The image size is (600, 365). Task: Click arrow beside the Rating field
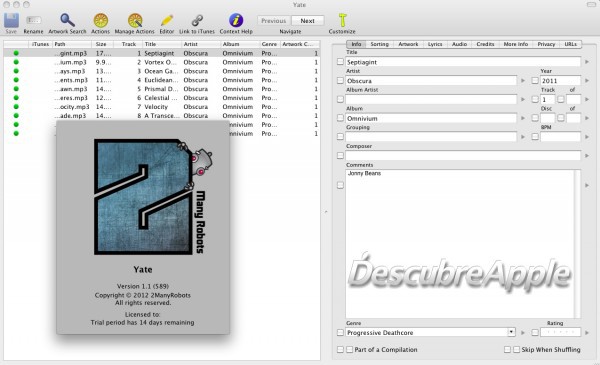pyautogui.click(x=587, y=333)
